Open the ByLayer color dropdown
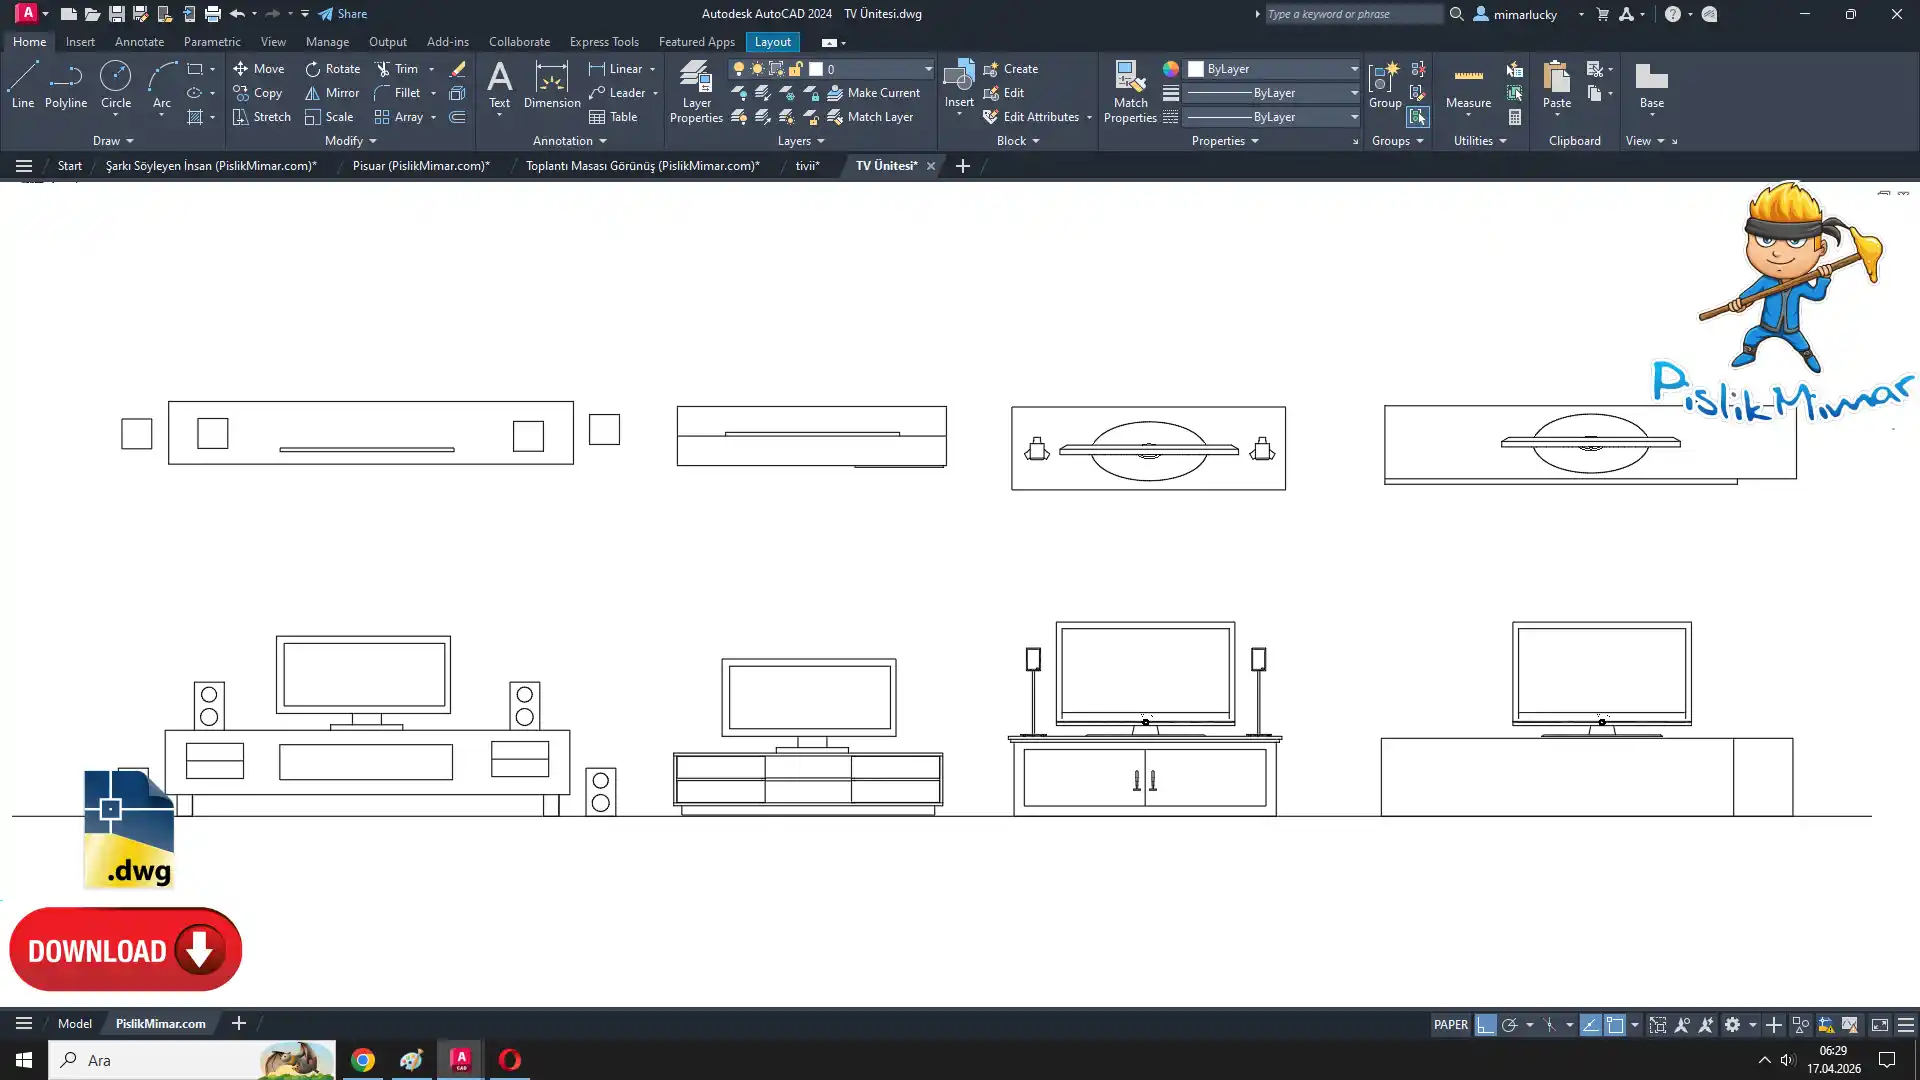The height and width of the screenshot is (1080, 1920). point(1354,69)
